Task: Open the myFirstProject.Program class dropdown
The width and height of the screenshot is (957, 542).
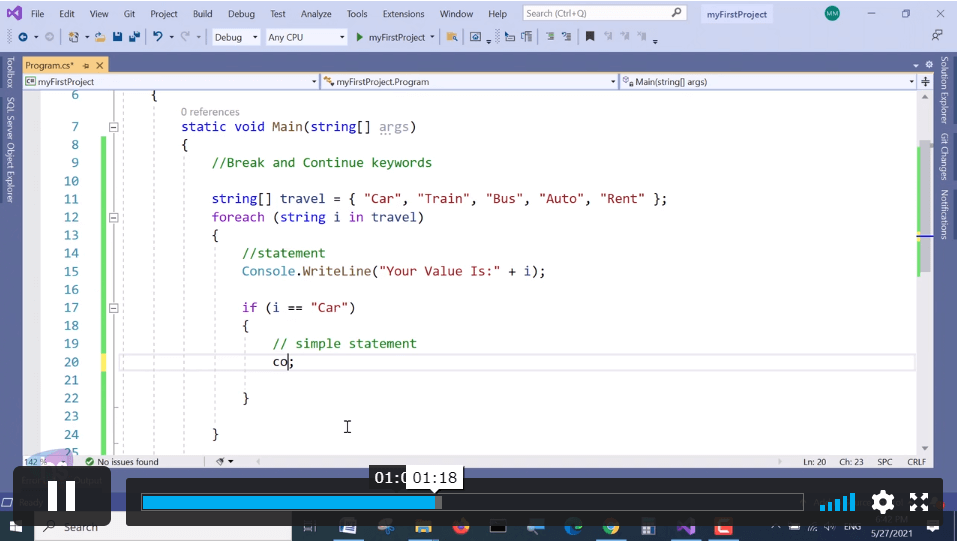Action: click(x=469, y=81)
